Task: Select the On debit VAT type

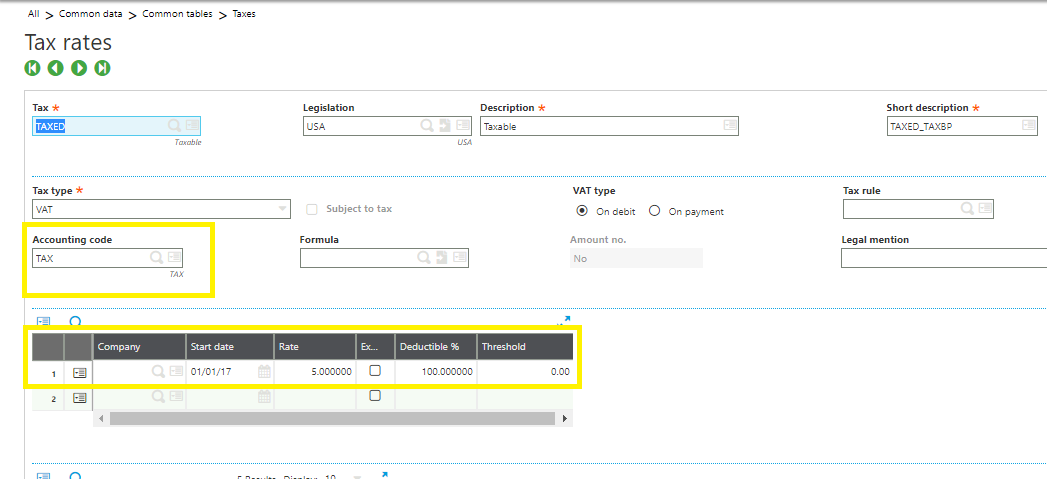Action: (x=582, y=211)
